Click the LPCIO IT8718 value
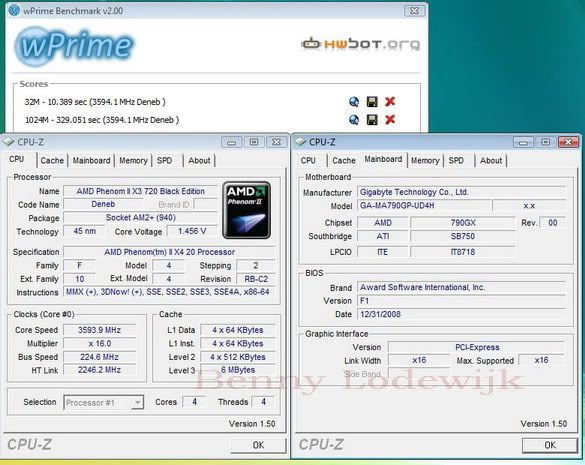 (x=463, y=252)
